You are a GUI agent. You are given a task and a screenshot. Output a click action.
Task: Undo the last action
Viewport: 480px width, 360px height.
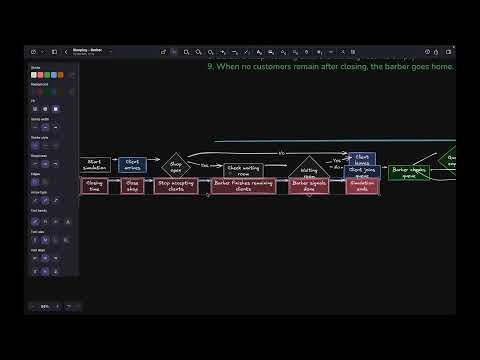coord(68,306)
